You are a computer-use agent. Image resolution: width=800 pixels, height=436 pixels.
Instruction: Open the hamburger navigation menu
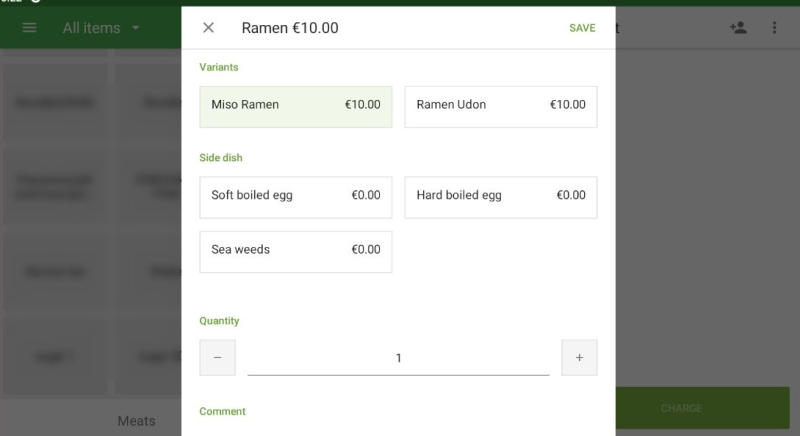(29, 28)
